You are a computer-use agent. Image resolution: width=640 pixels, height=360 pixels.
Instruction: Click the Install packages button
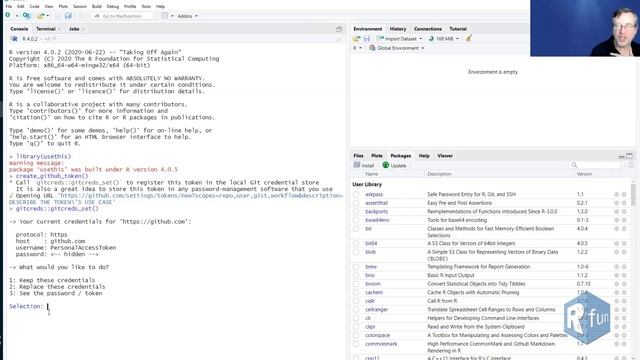click(x=364, y=165)
